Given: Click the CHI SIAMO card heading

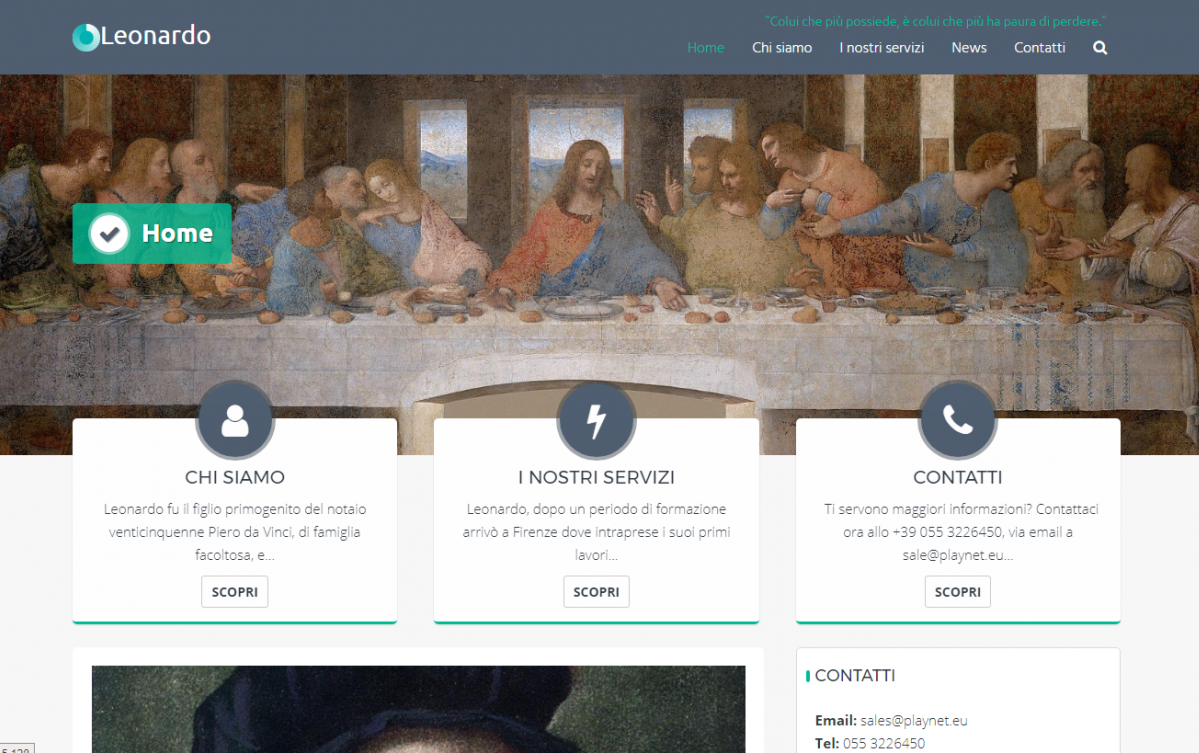Looking at the screenshot, I should 235,477.
